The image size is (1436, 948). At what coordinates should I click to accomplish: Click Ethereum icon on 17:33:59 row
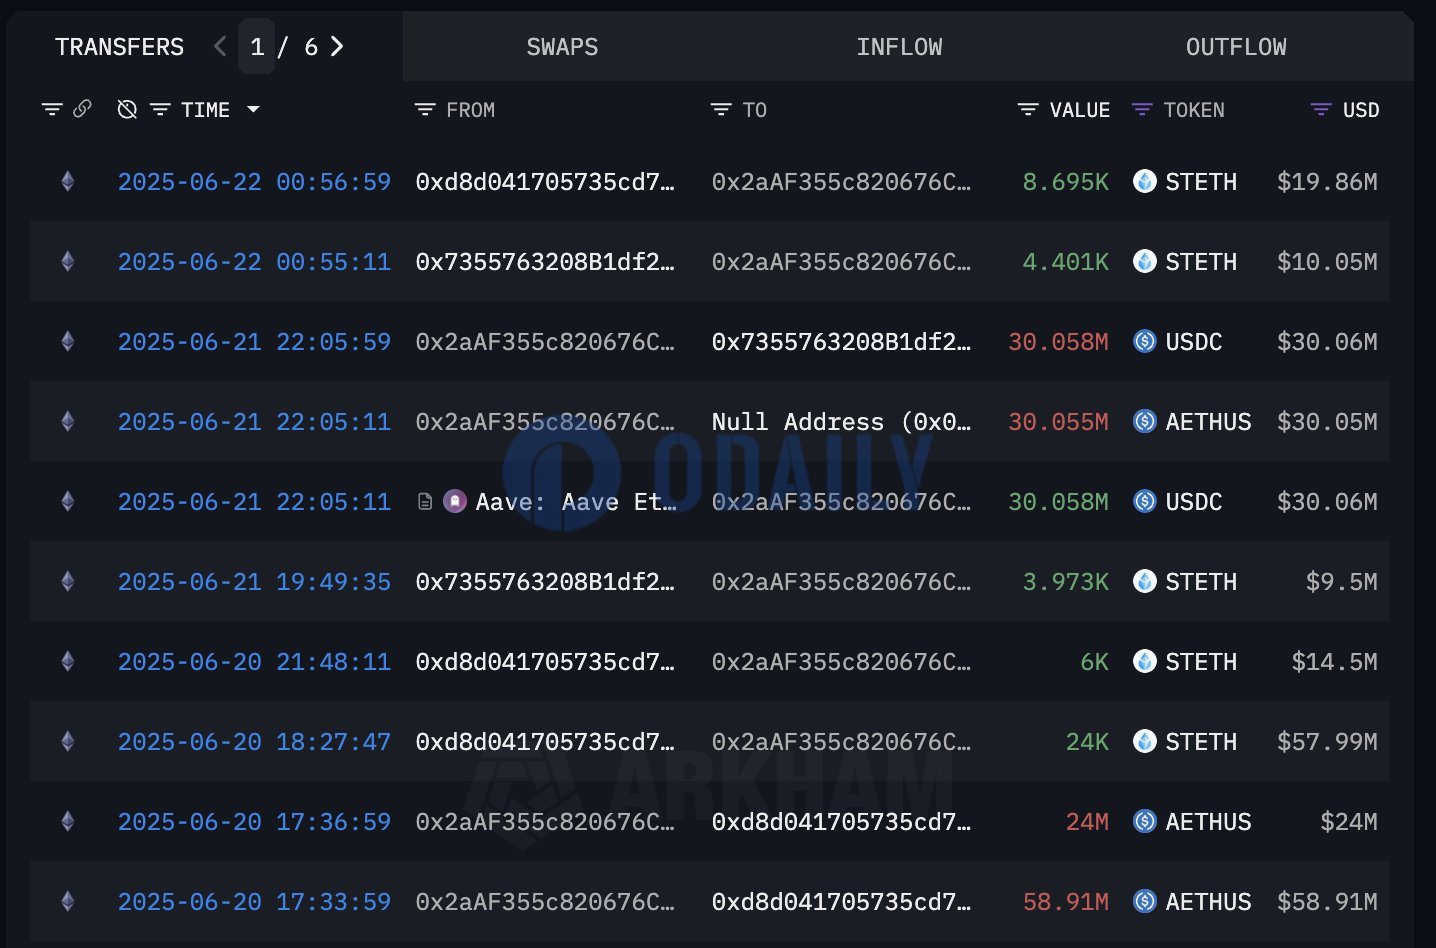[68, 901]
